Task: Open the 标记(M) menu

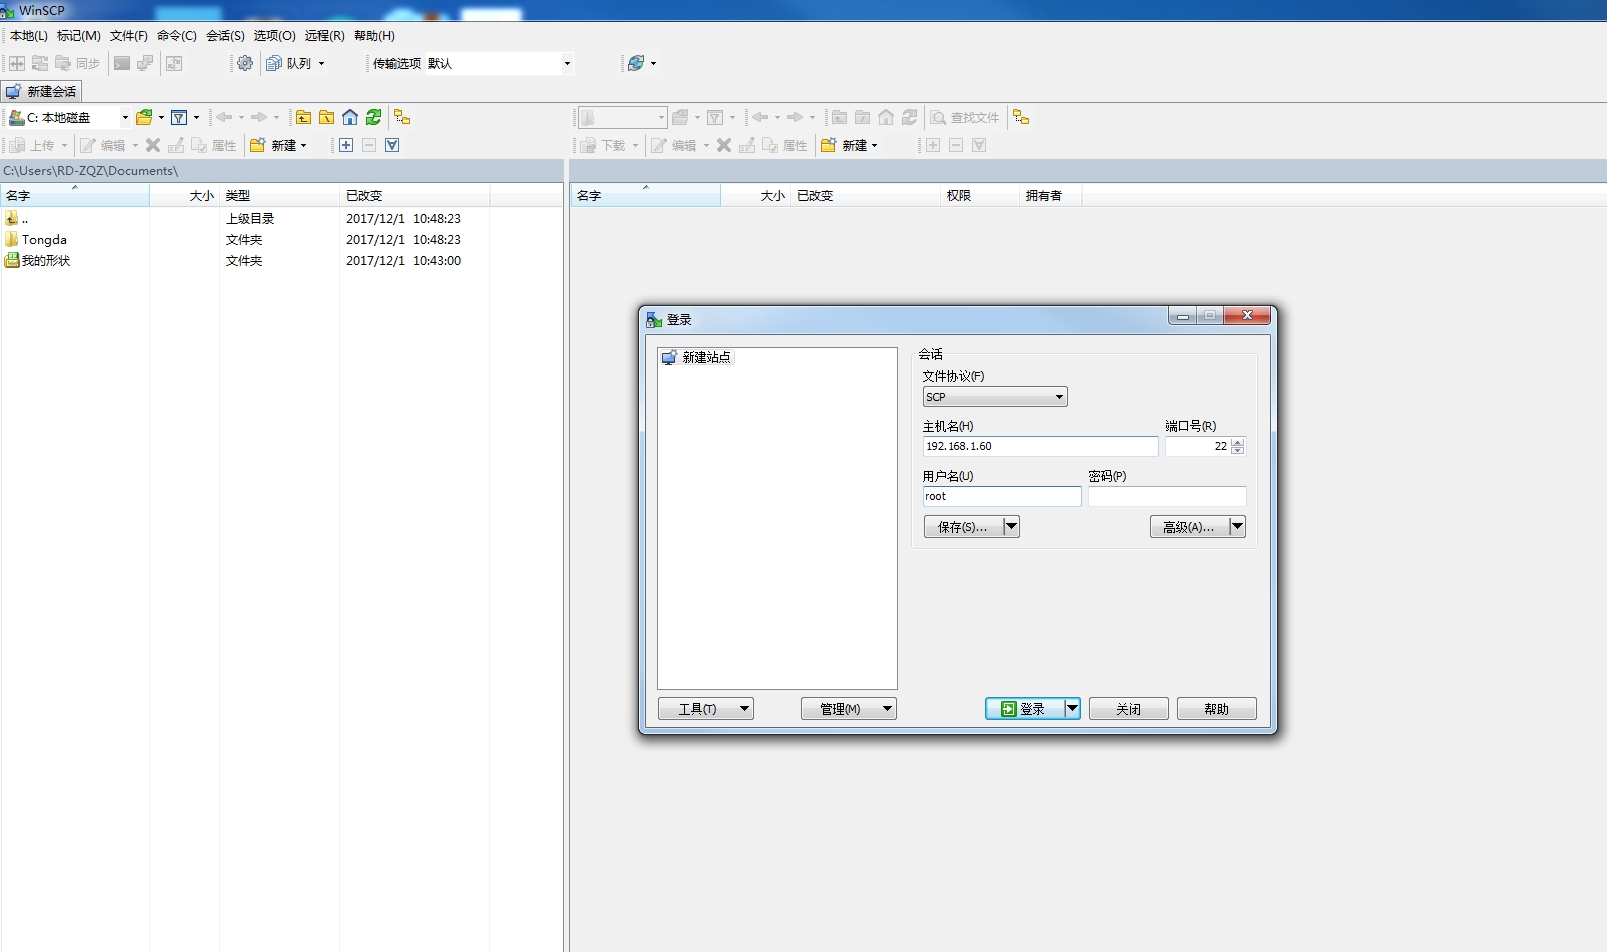Action: [79, 36]
